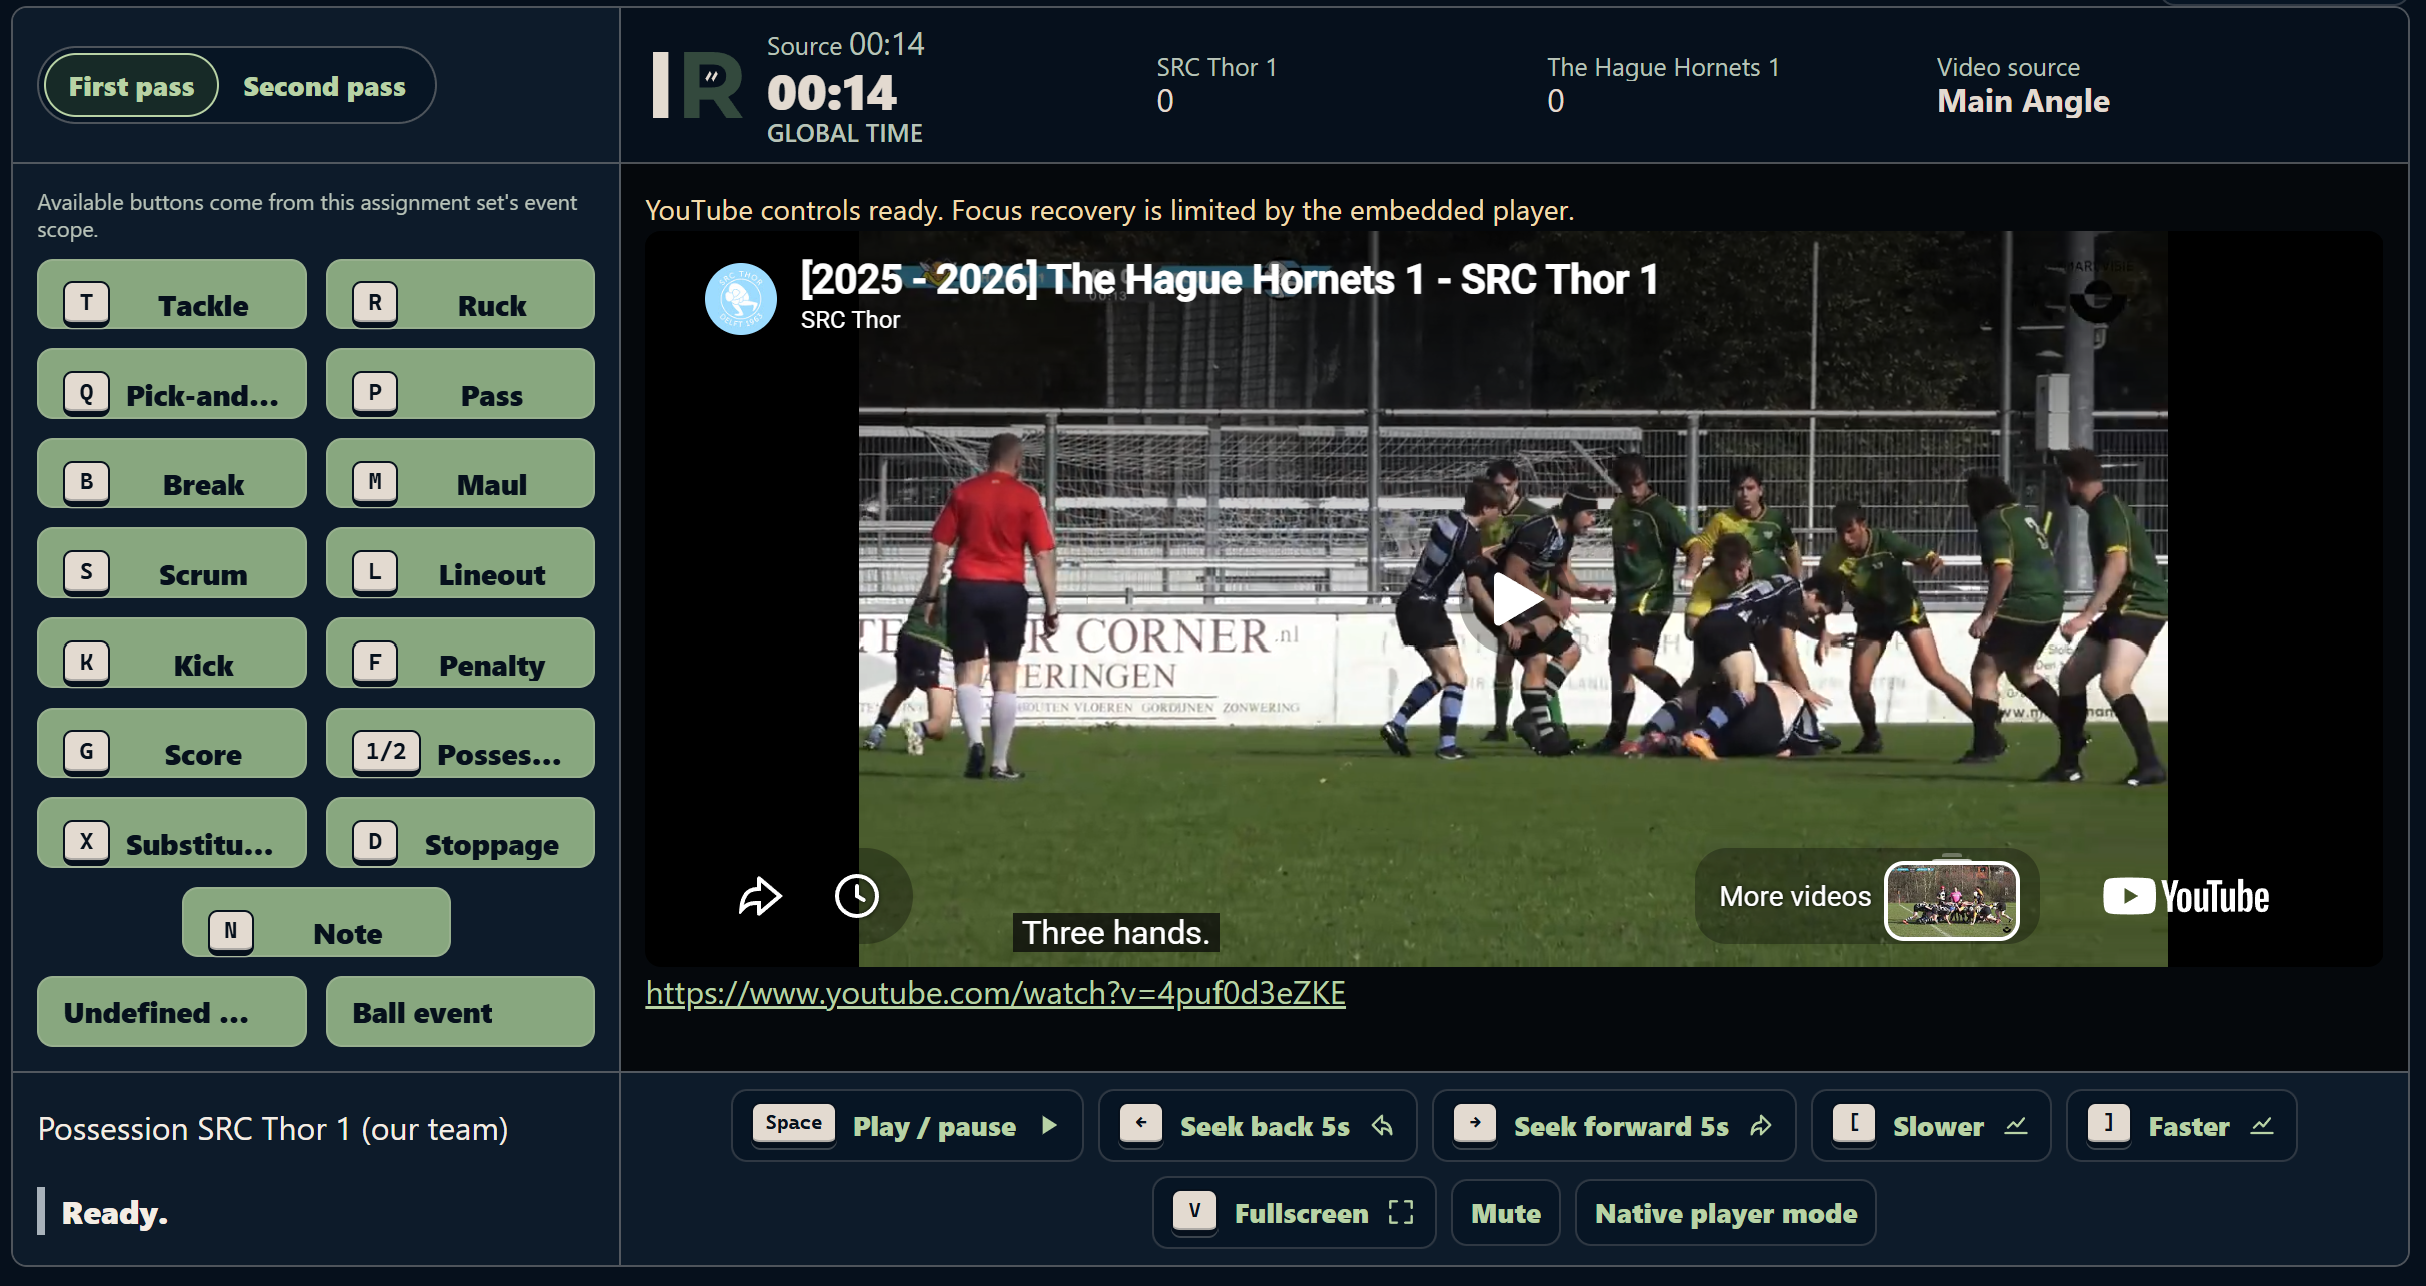The image size is (2426, 1286).
Task: Switch to the First pass tab
Action: point(130,87)
